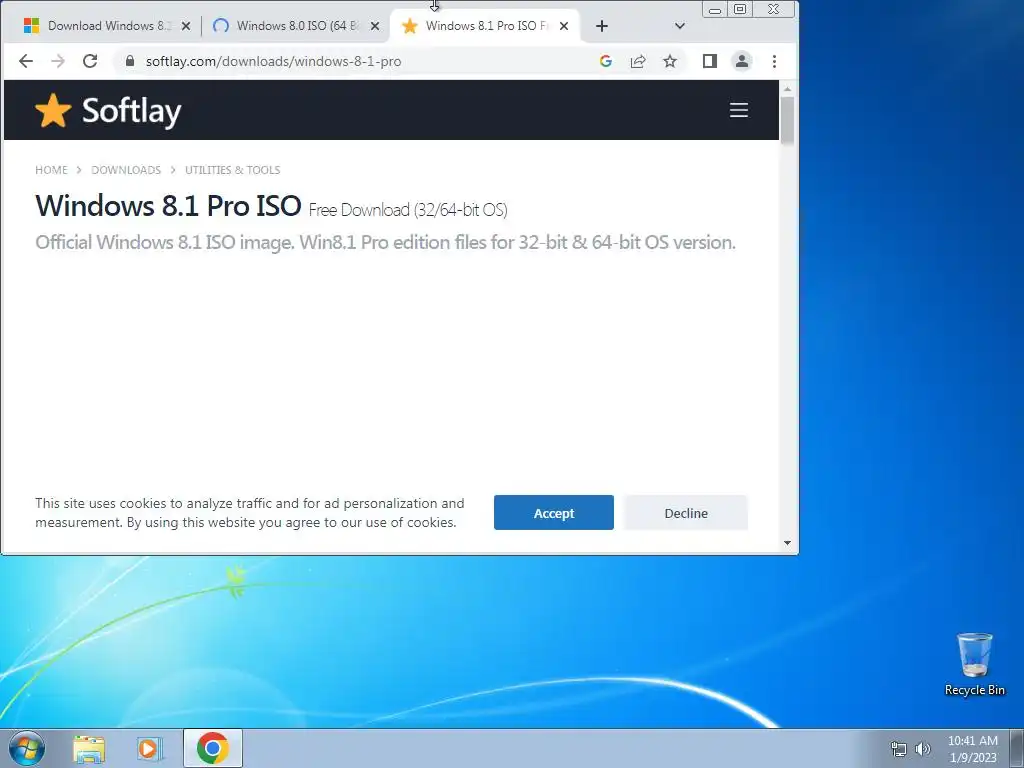Open network status tray icon

[x=899, y=749]
